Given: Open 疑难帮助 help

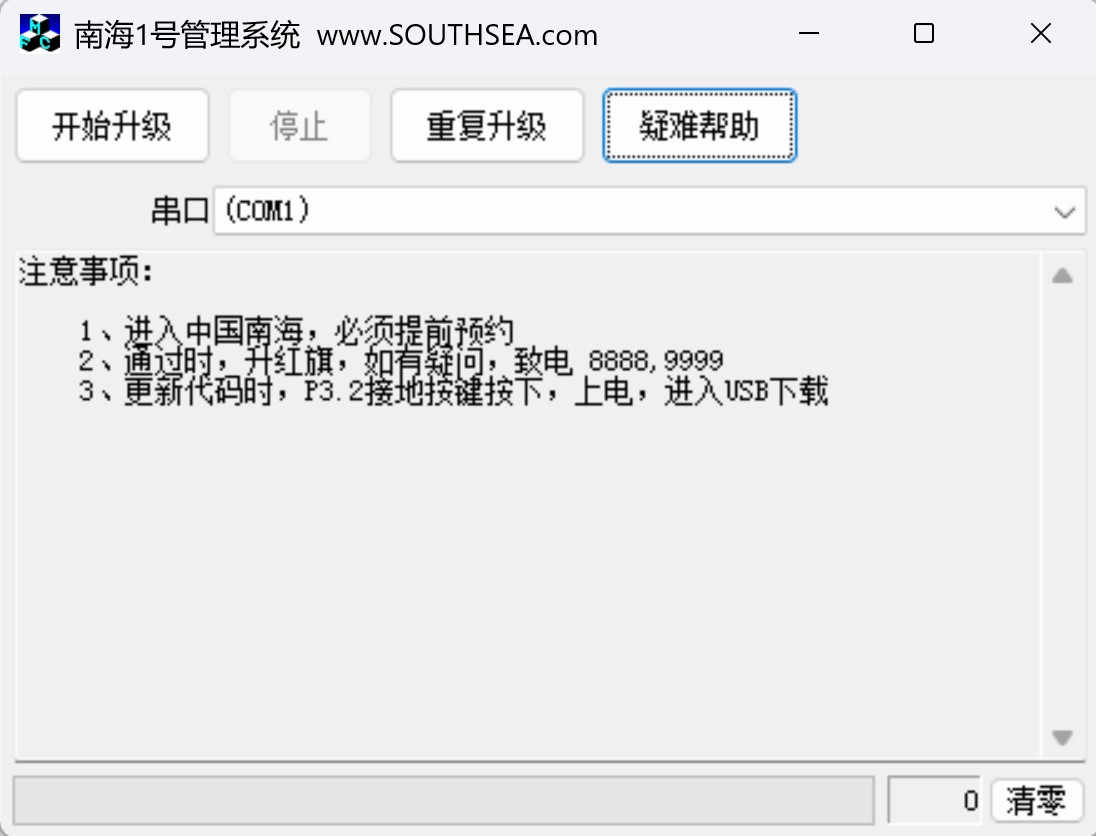Looking at the screenshot, I should (699, 126).
